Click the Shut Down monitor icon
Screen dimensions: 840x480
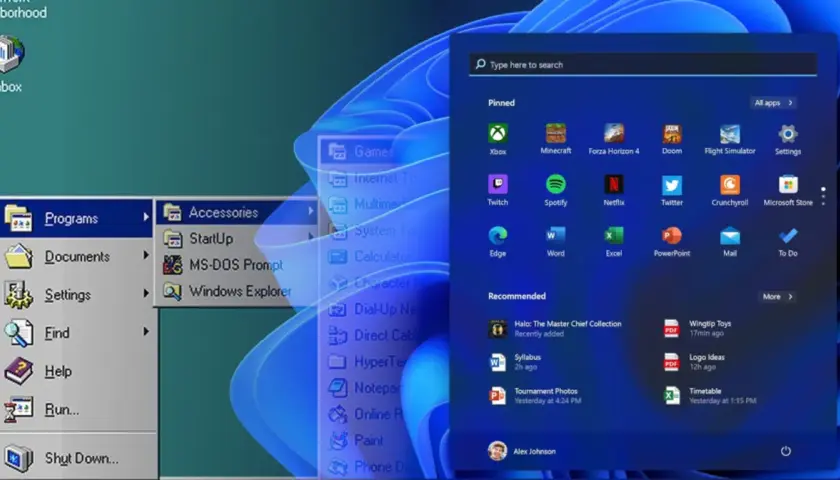tap(19, 458)
